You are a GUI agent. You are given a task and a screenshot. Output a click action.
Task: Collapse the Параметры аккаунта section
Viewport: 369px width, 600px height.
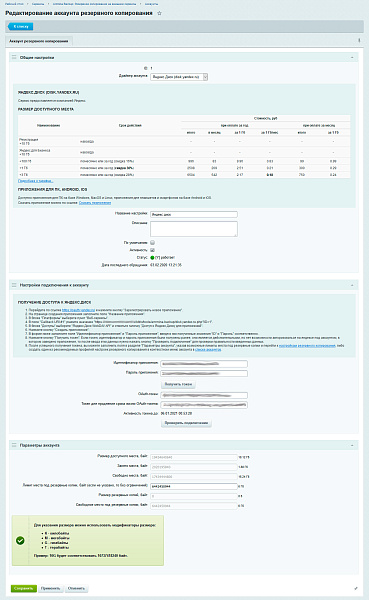pyautogui.click(x=352, y=445)
